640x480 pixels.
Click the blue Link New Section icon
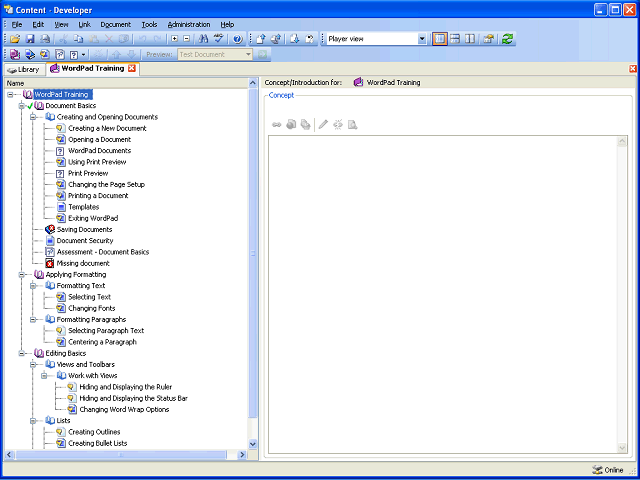(x=30, y=54)
